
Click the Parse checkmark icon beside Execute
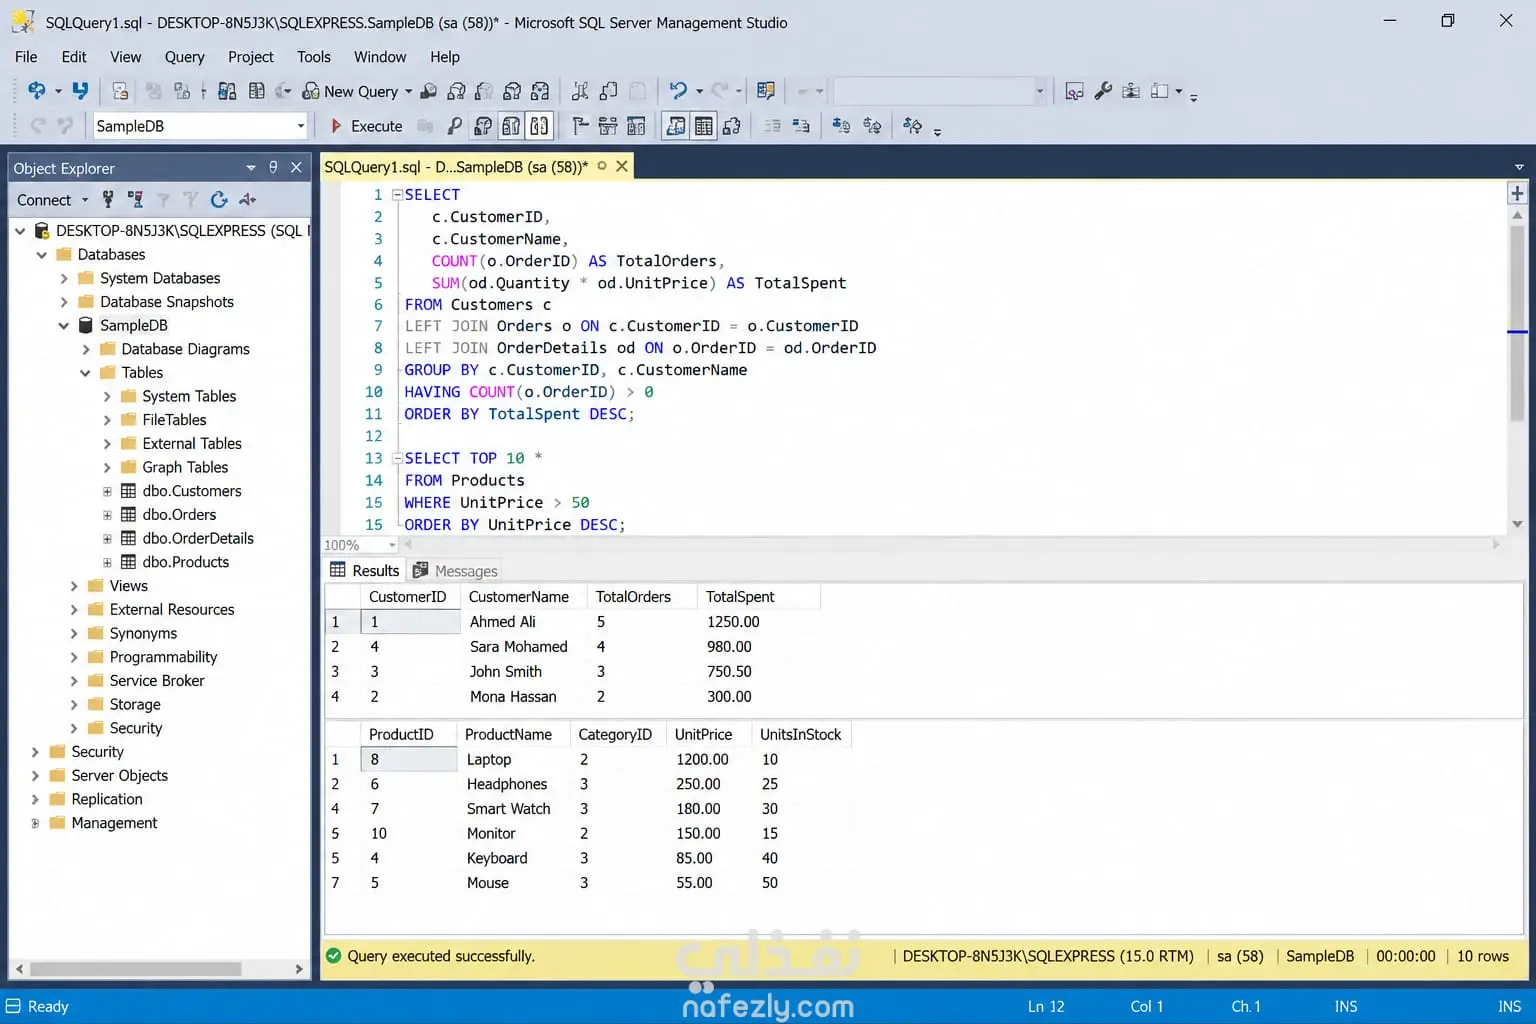pyautogui.click(x=455, y=126)
